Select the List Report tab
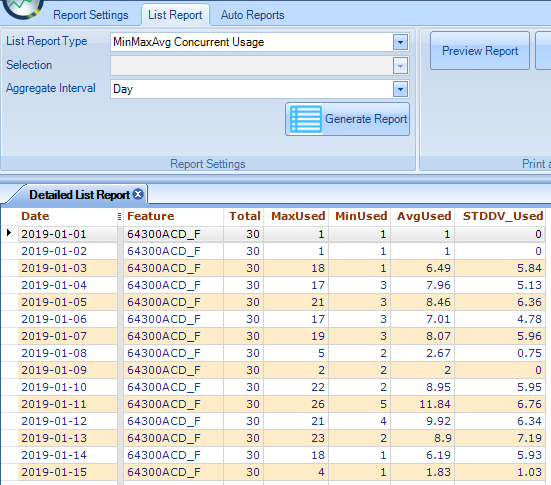This screenshot has height=485, width=551. 175,15
